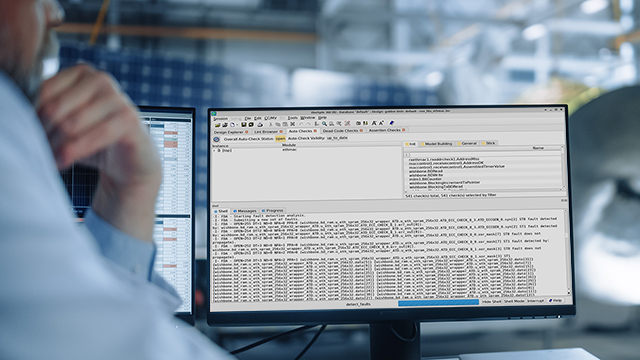Open dropdown arrow beside new document icon

(237, 125)
